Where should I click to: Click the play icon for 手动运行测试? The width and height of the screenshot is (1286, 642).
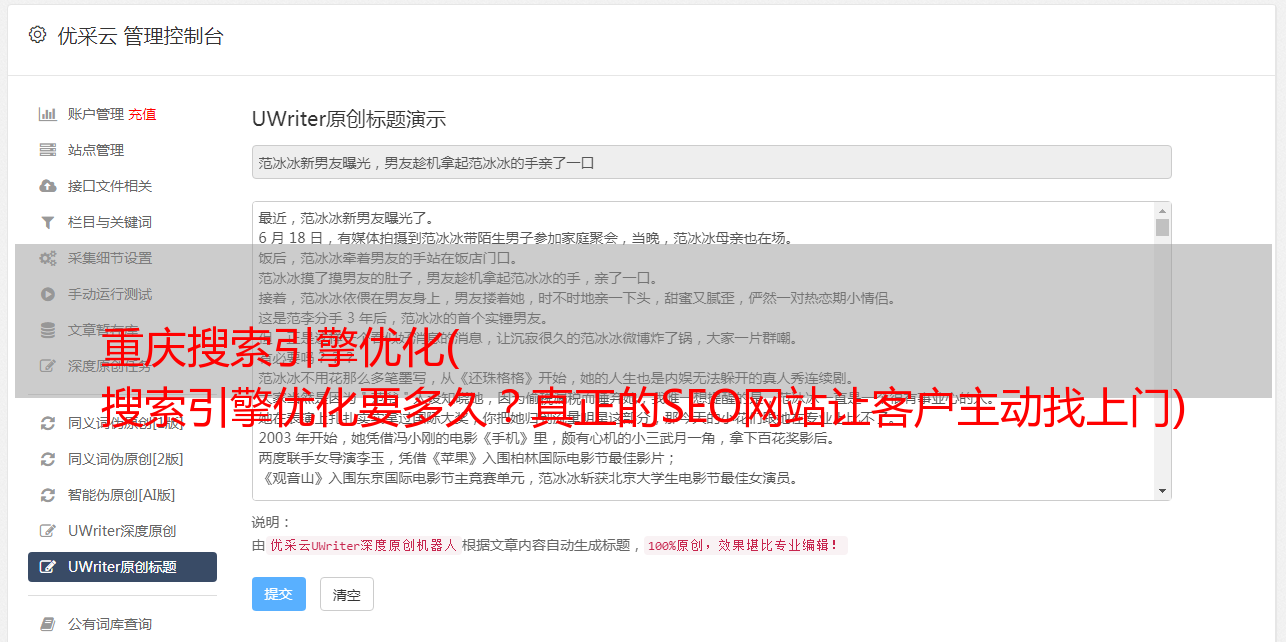[x=47, y=294]
